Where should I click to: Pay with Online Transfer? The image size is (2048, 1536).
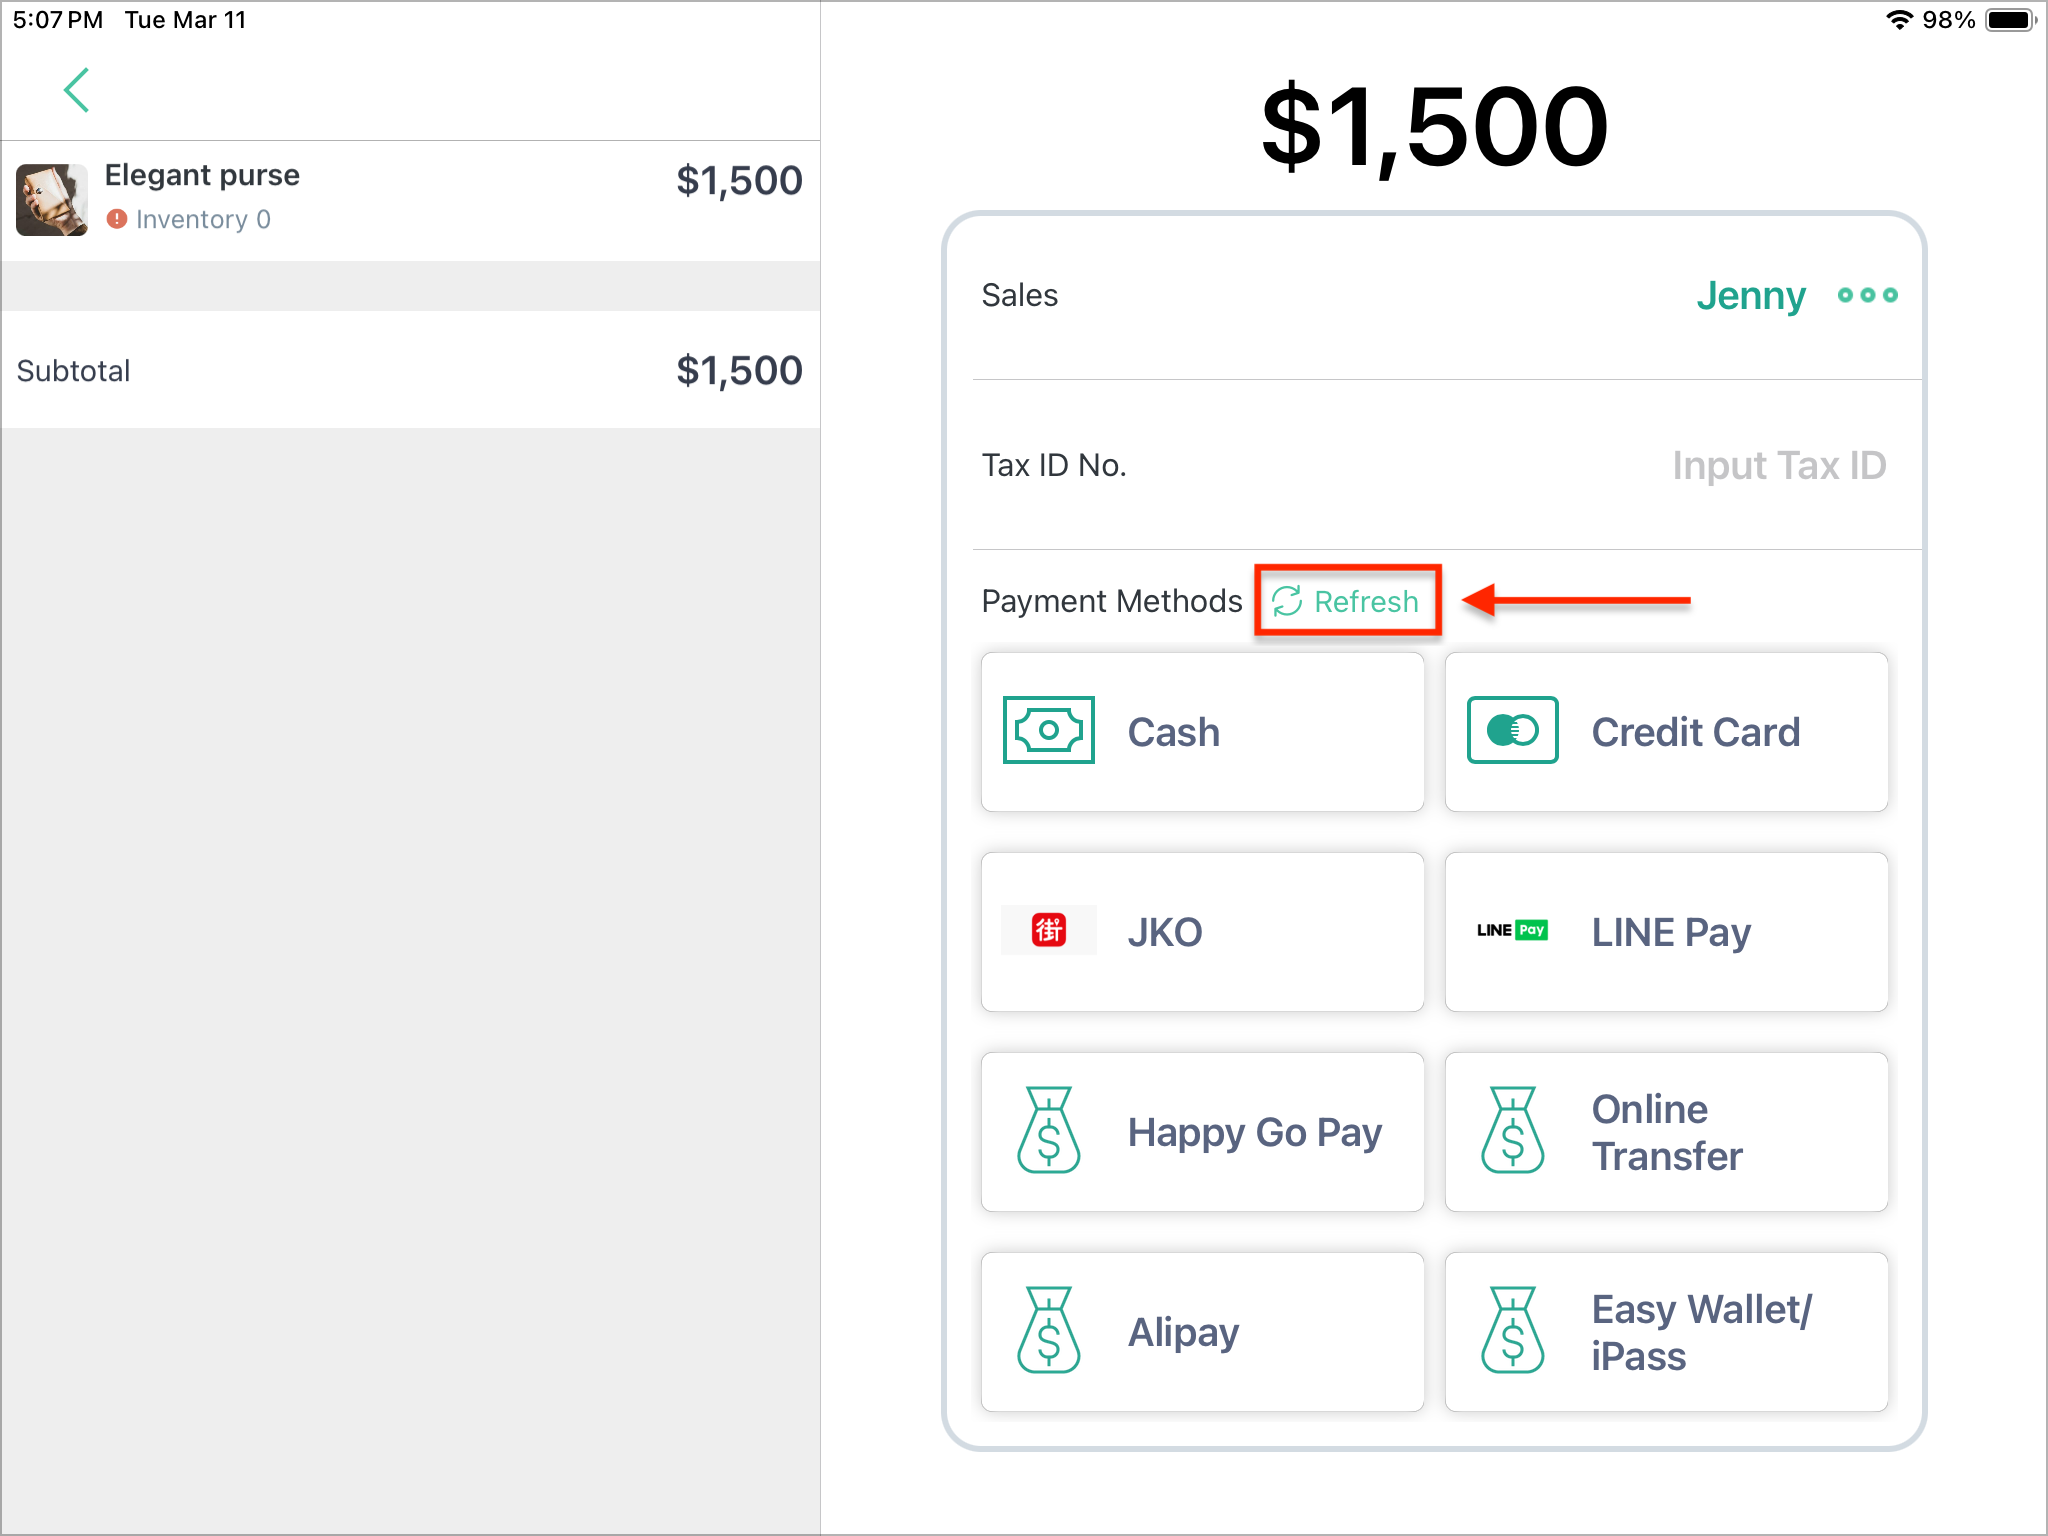point(1666,1132)
